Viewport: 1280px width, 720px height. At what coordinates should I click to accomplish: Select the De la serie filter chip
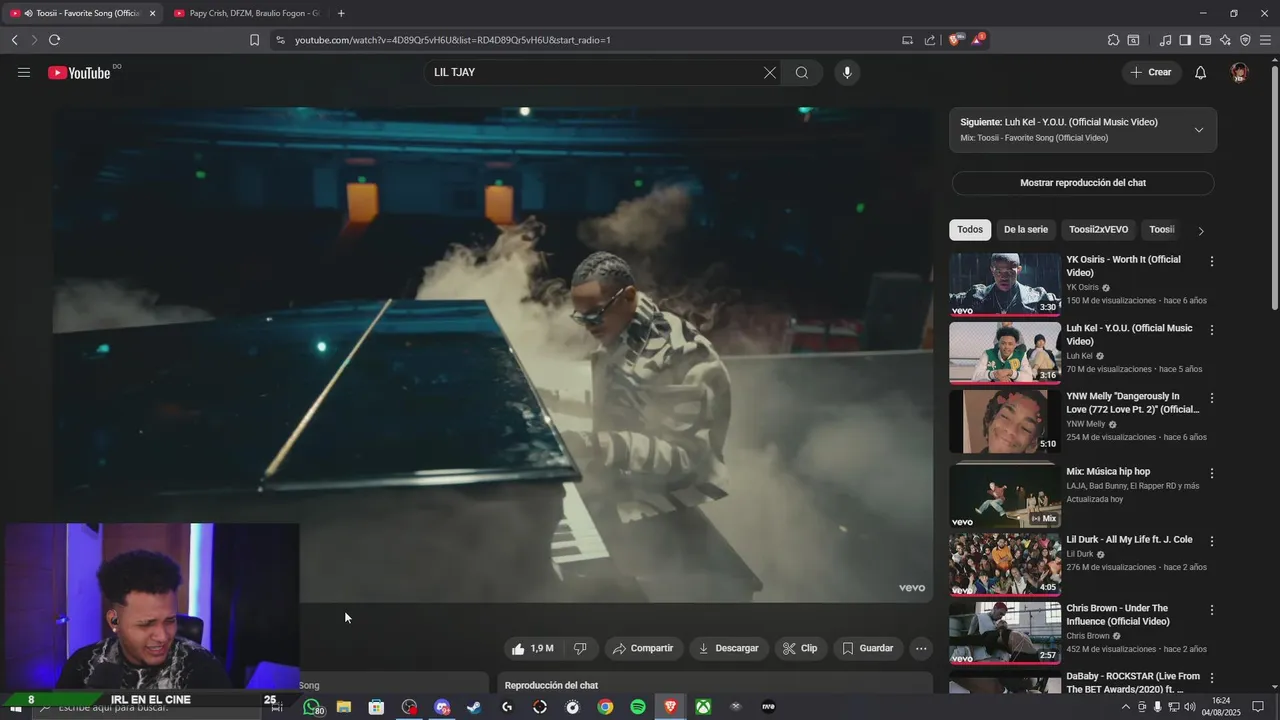coord(1026,230)
